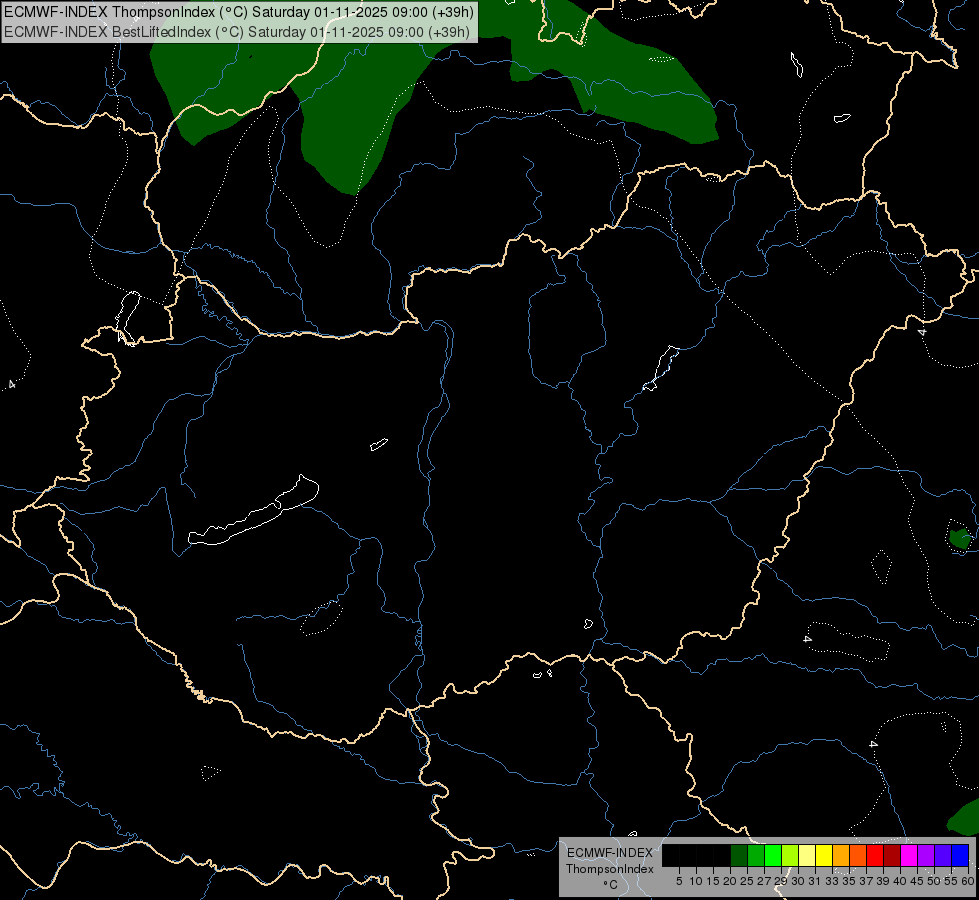The width and height of the screenshot is (979, 900).
Task: Click the legend value 37
Action: tap(866, 881)
